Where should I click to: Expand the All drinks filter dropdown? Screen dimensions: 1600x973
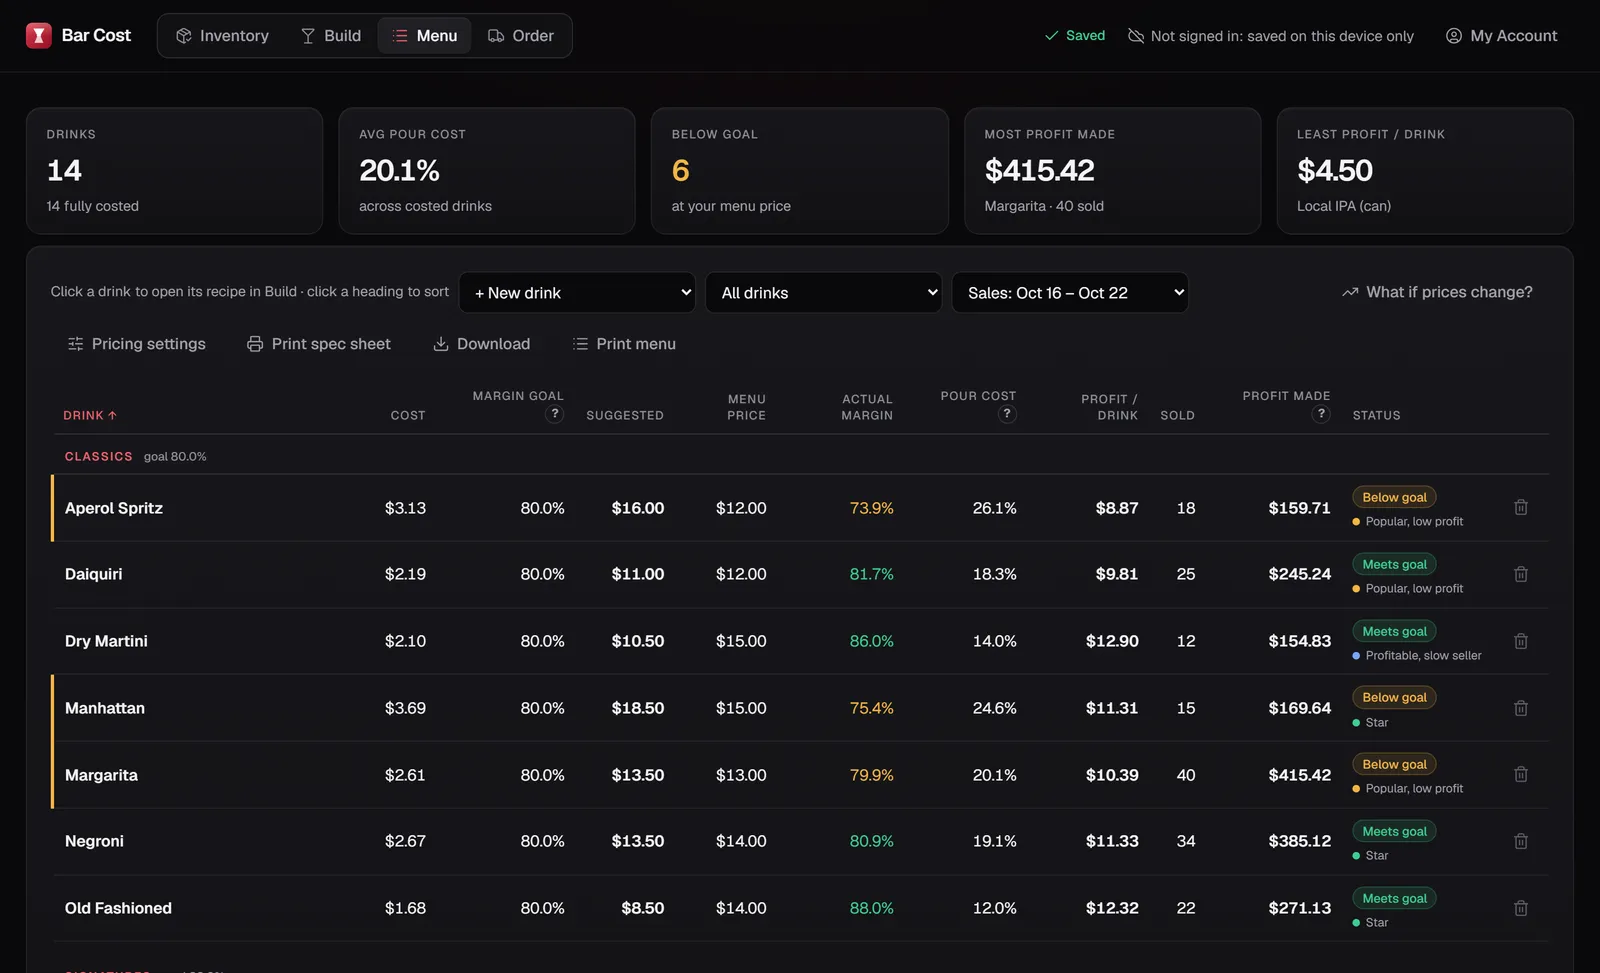[x=823, y=293]
